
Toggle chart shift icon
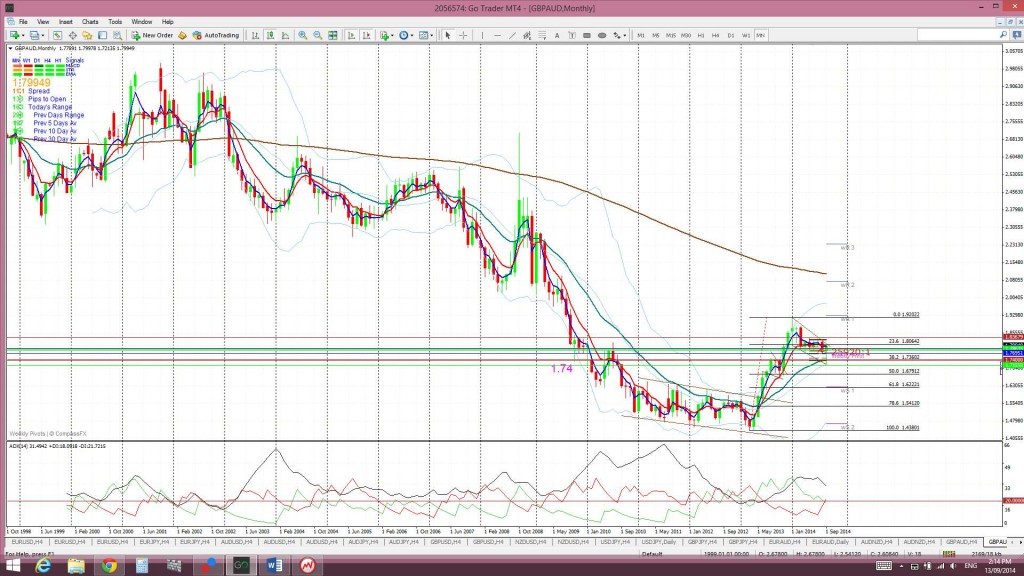click(x=366, y=35)
